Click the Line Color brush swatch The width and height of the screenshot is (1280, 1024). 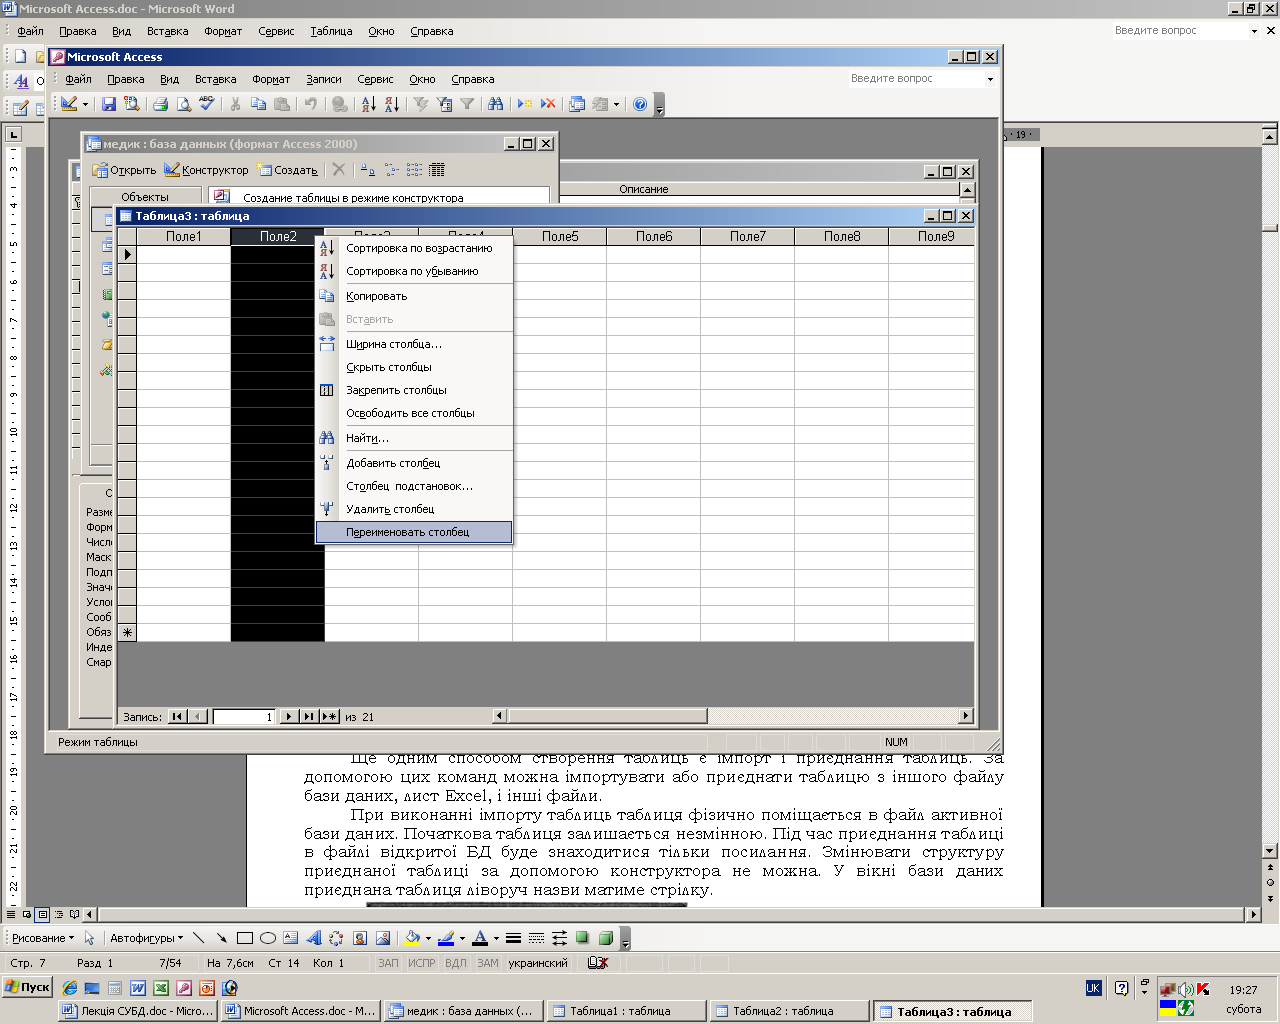click(x=446, y=938)
